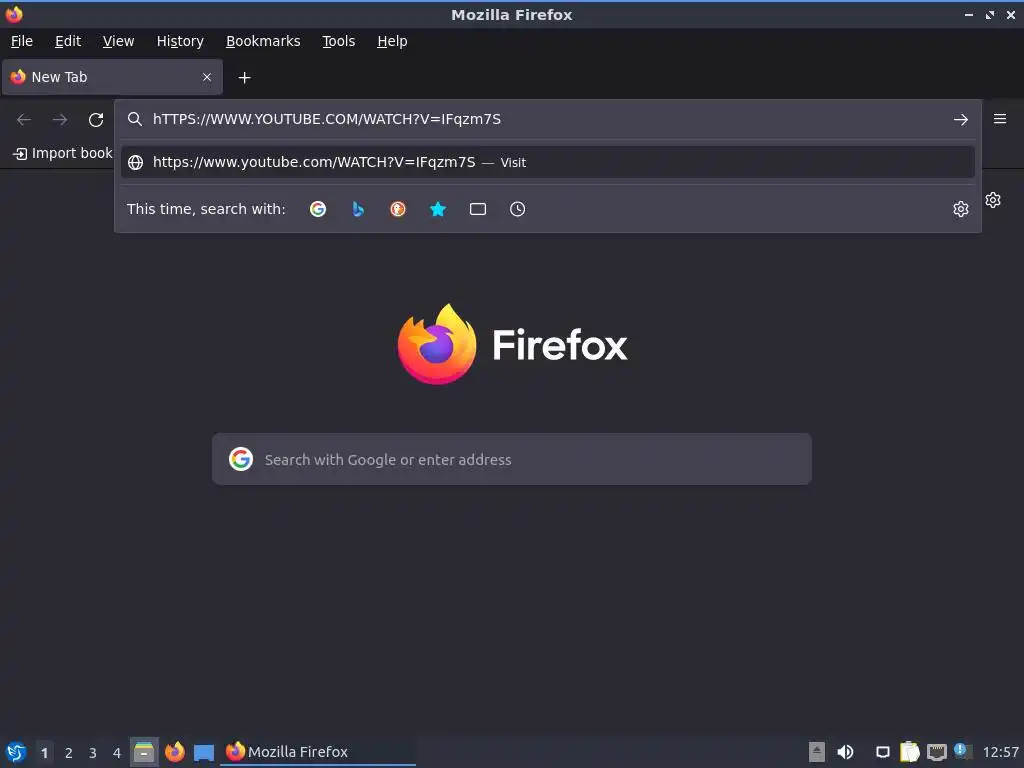Viewport: 1024px width, 768px height.
Task: Click the 12:57 clock on the taskbar
Action: (1000, 752)
